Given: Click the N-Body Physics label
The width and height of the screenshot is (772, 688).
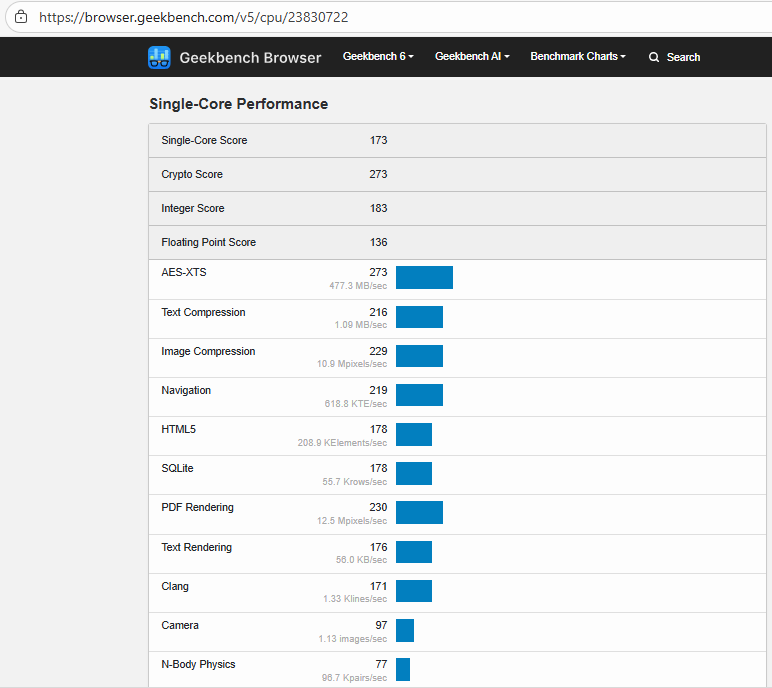Looking at the screenshot, I should 198,665.
